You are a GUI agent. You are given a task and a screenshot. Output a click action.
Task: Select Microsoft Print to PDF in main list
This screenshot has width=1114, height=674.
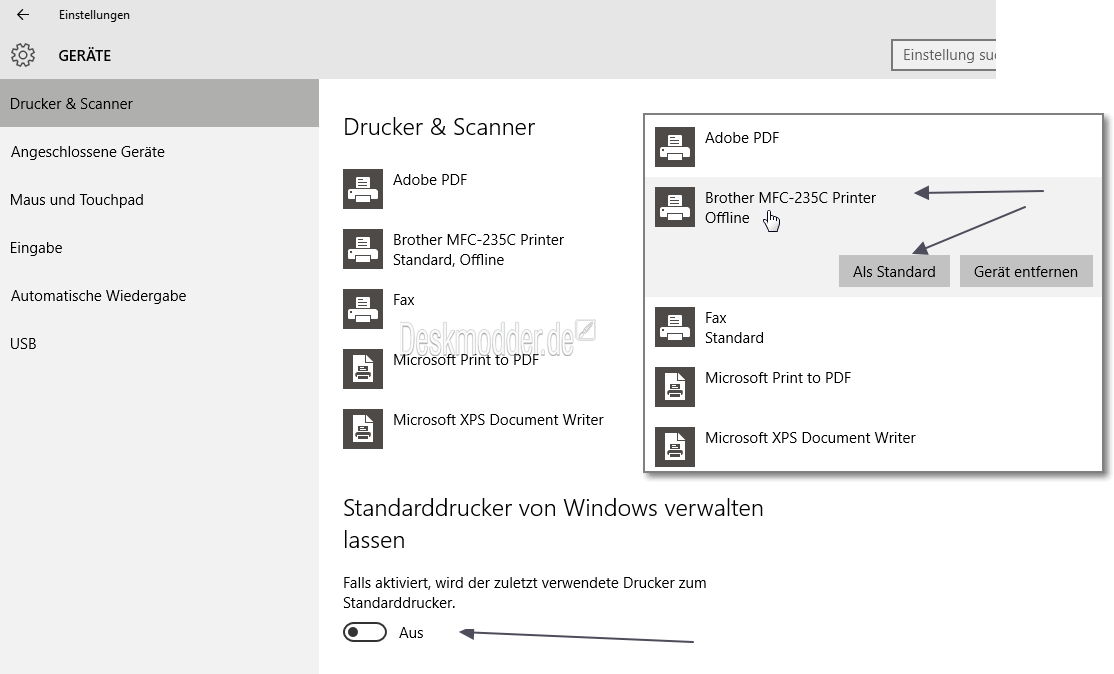click(x=465, y=359)
